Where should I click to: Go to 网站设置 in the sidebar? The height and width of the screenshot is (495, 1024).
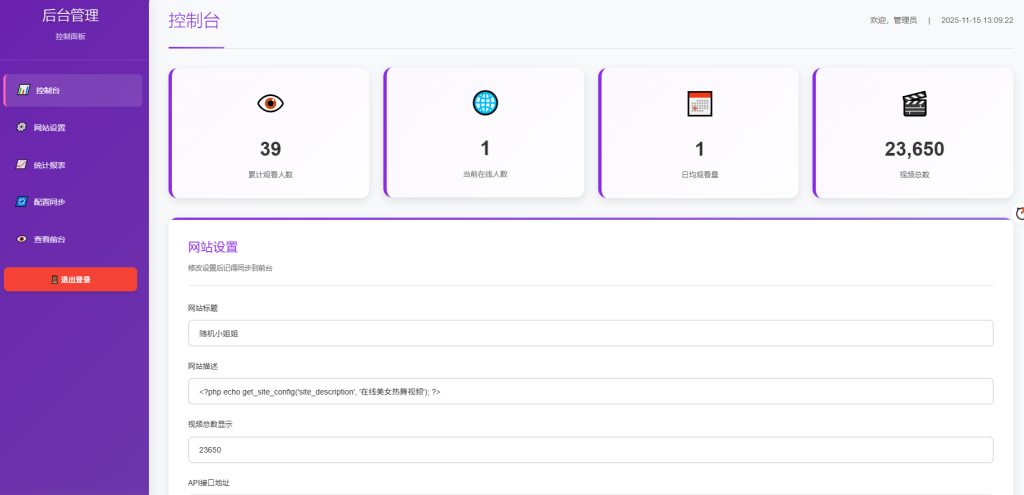50,127
